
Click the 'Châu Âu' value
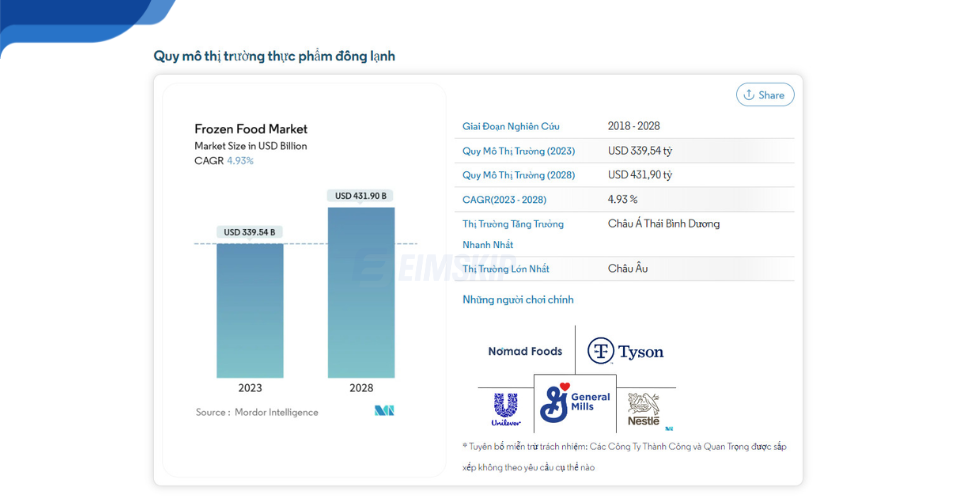628,268
